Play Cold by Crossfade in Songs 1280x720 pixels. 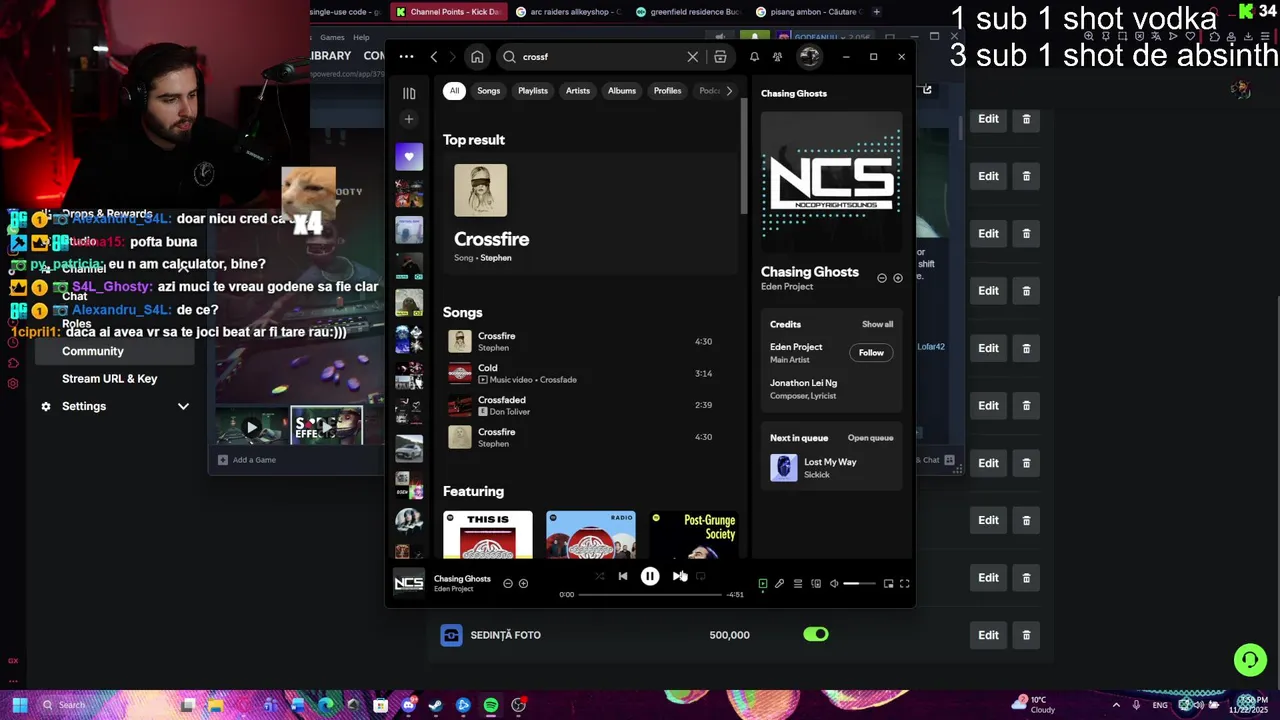pos(590,373)
